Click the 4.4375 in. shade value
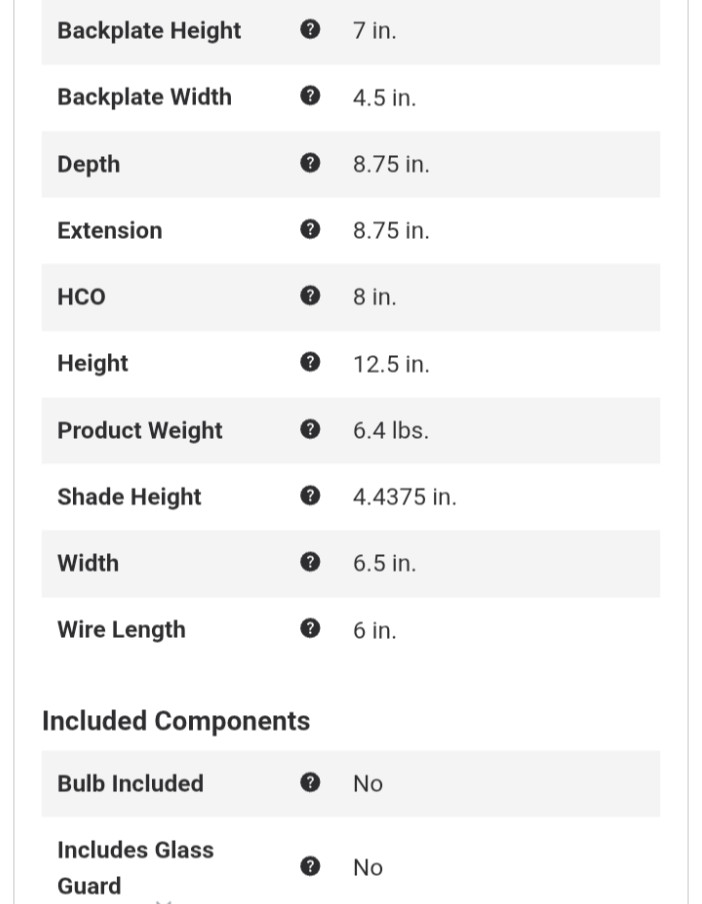Image resolution: width=702 pixels, height=904 pixels. (x=404, y=497)
